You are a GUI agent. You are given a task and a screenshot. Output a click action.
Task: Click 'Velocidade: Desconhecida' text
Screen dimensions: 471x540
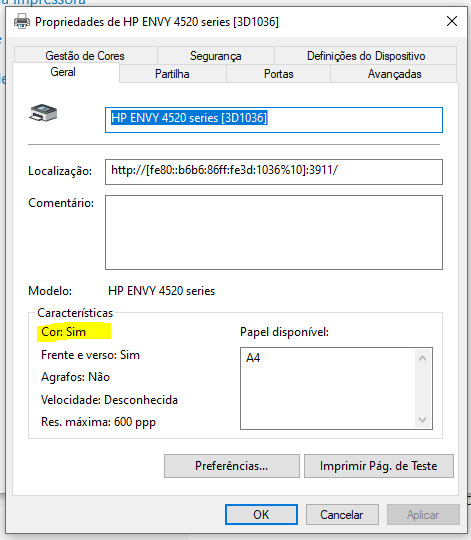click(x=109, y=400)
